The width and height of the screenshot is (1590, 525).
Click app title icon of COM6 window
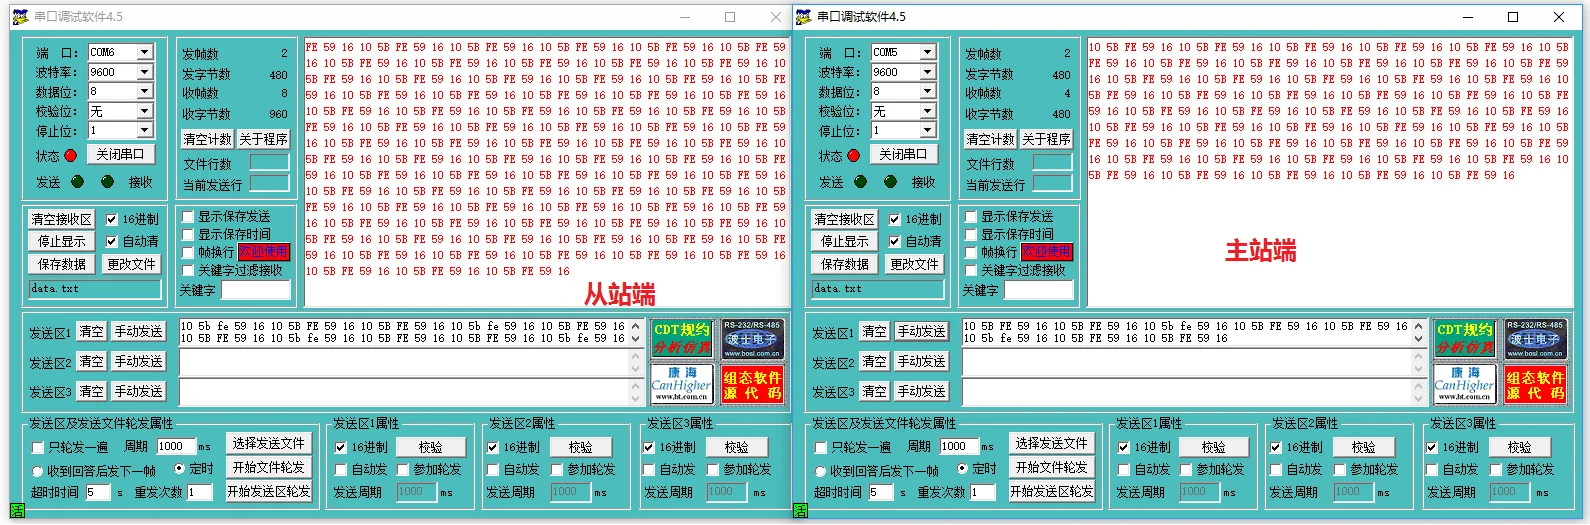[x=20, y=17]
